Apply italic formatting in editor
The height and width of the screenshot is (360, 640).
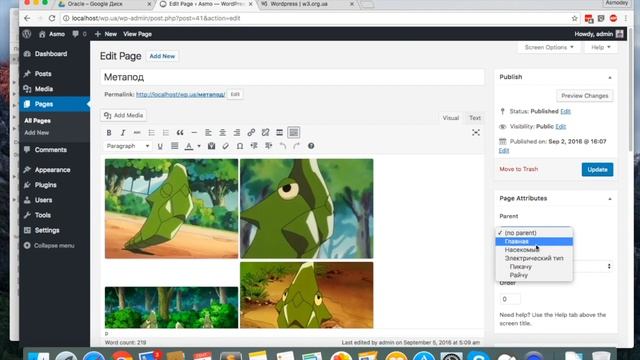coord(123,133)
